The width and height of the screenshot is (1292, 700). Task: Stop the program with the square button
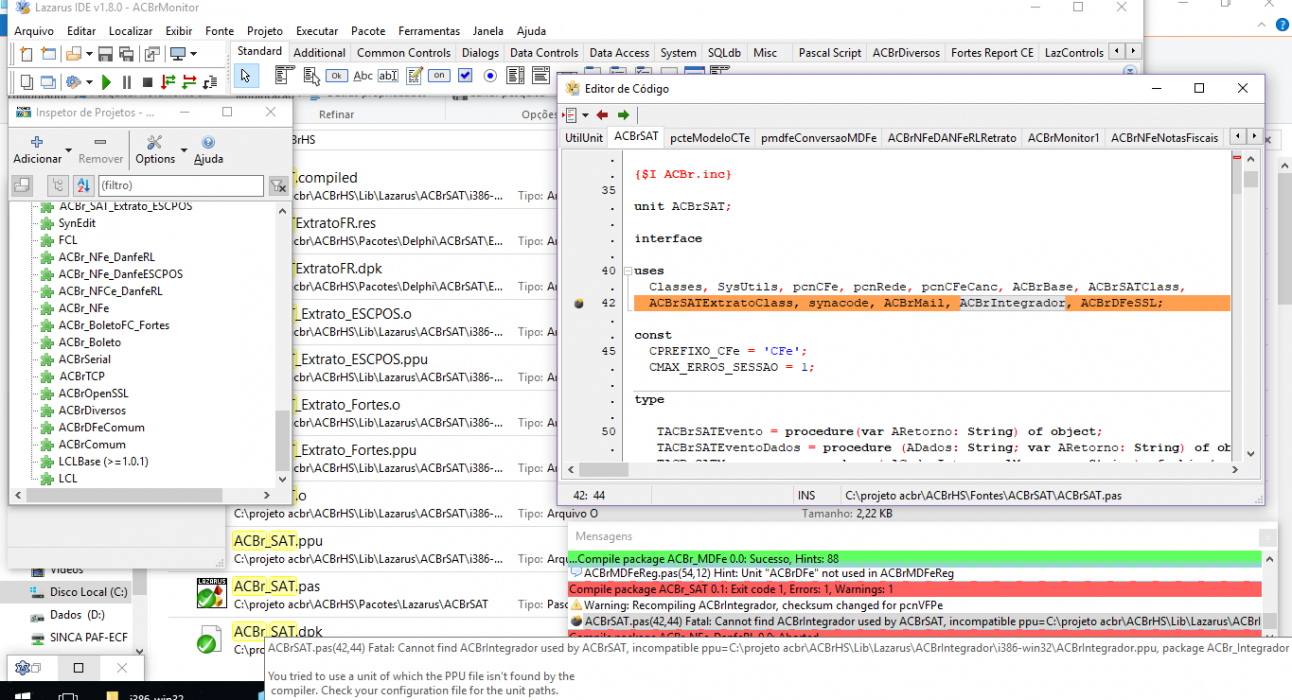click(x=148, y=82)
